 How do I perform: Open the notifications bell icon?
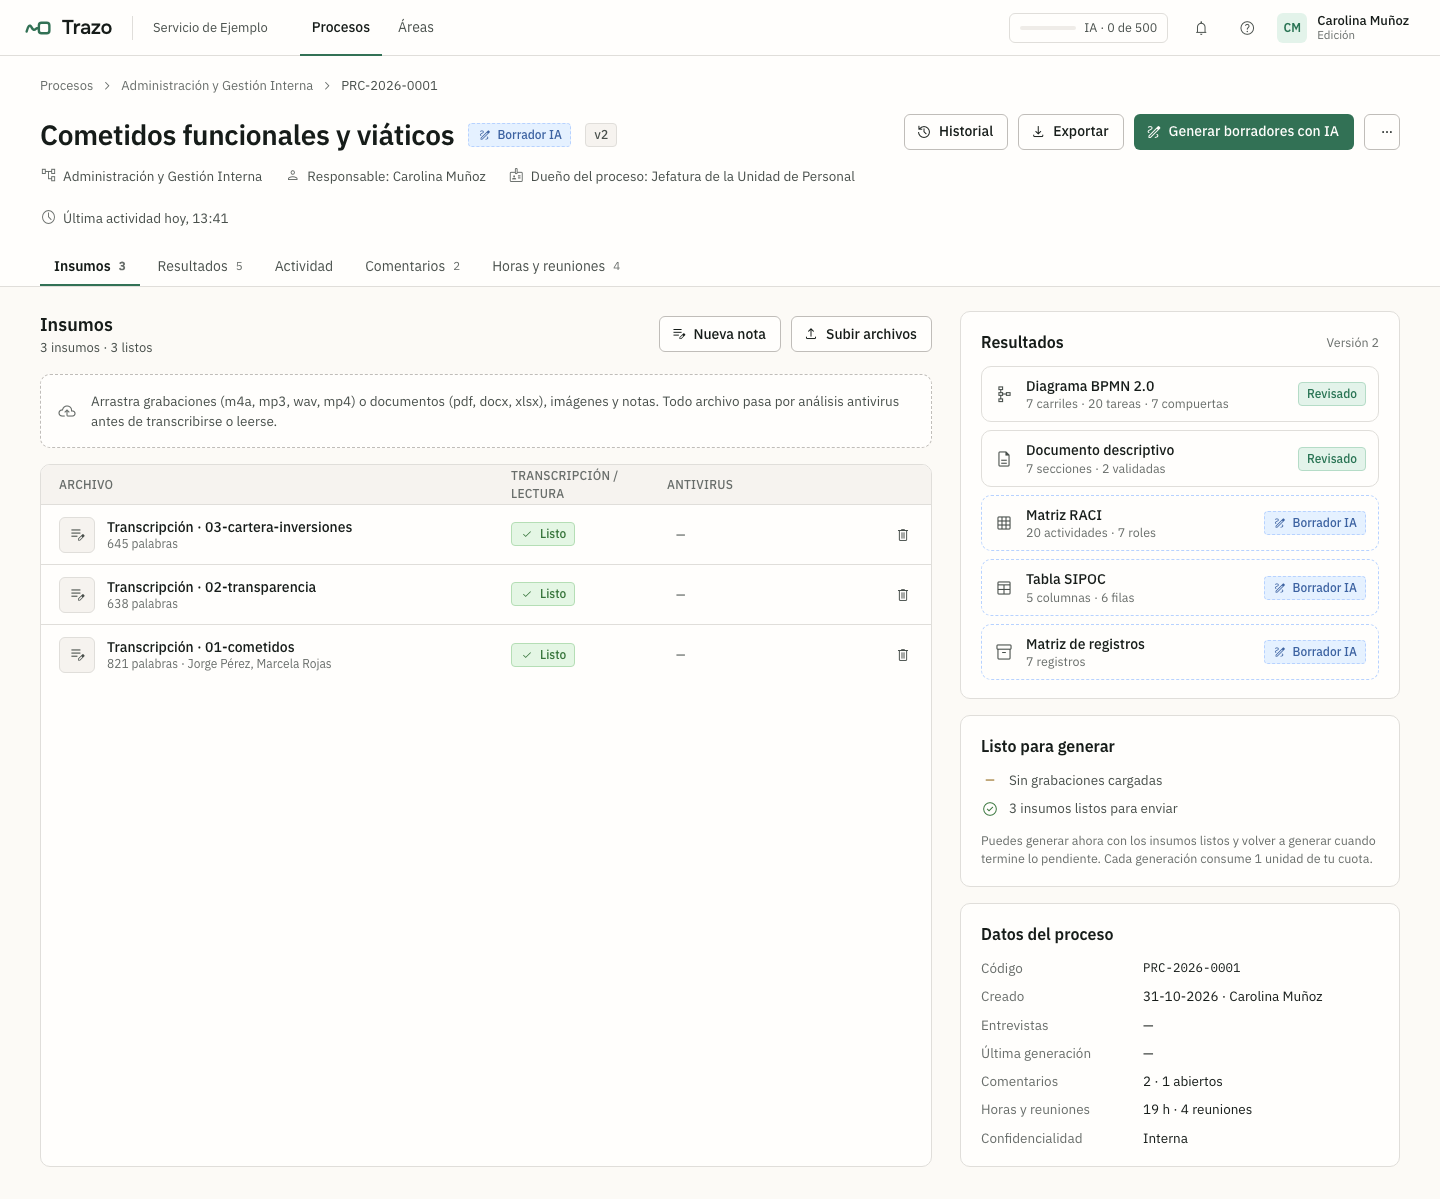pos(1201,28)
